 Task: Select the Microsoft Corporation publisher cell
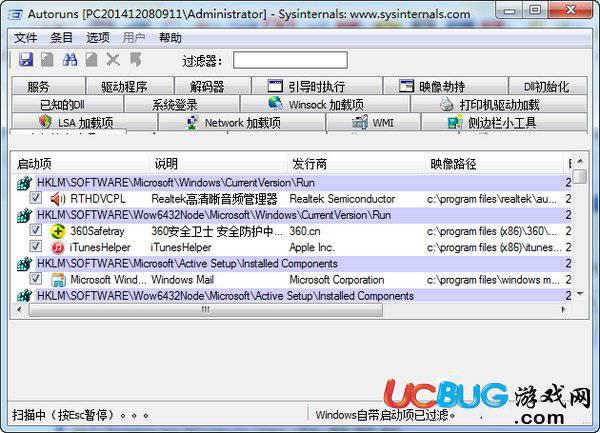click(337, 280)
